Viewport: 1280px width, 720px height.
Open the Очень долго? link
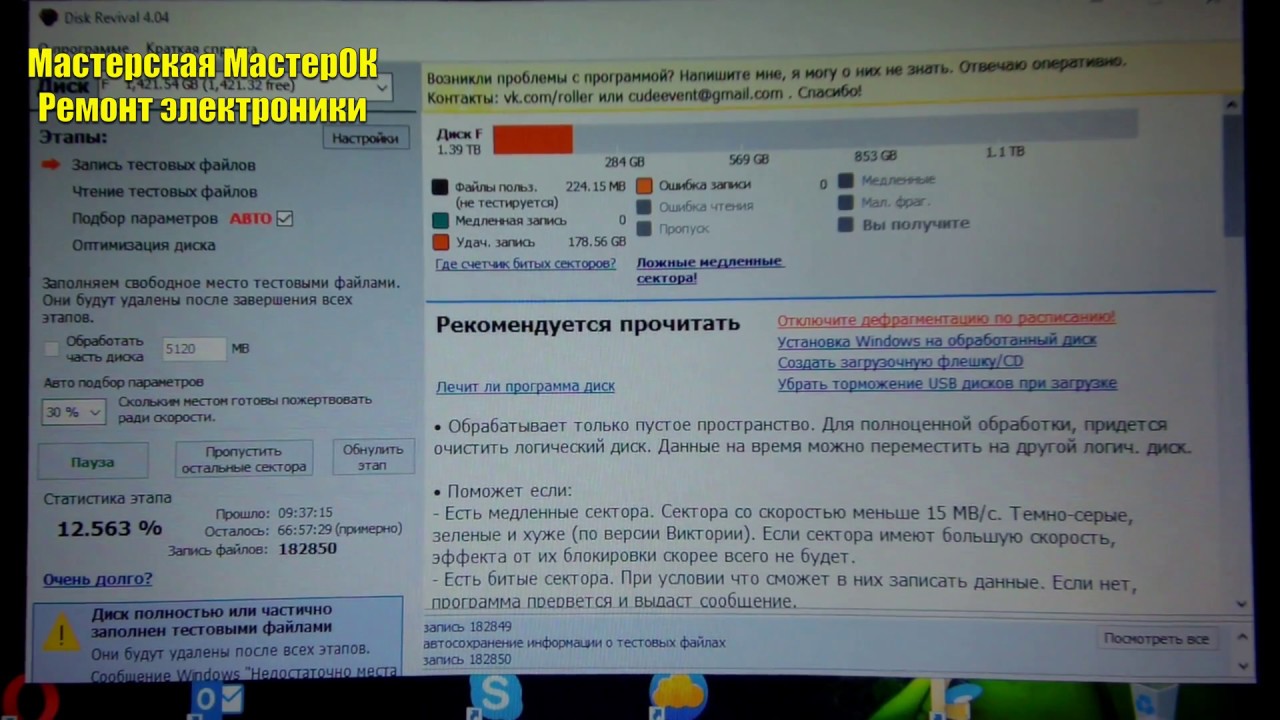click(97, 579)
